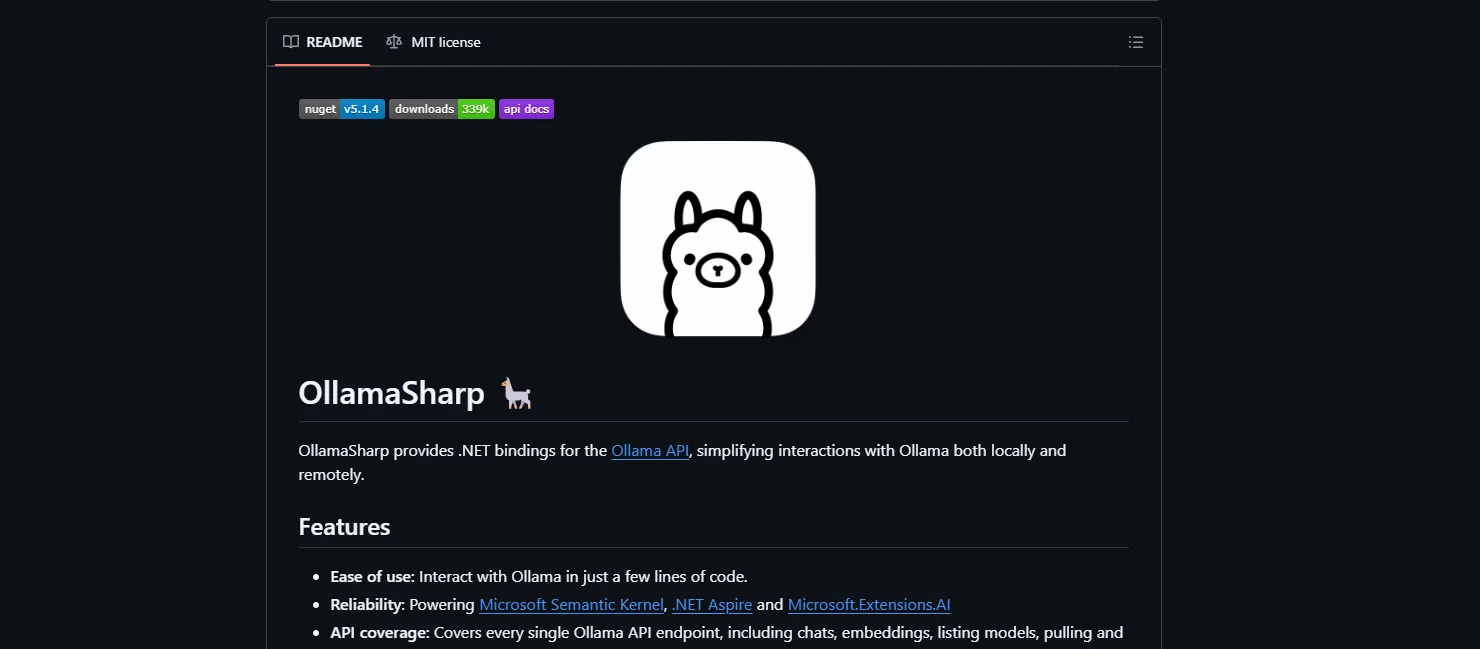Click the llama emoji beside OllamaSharp title
Screen dimensions: 1480x649
pos(517,393)
